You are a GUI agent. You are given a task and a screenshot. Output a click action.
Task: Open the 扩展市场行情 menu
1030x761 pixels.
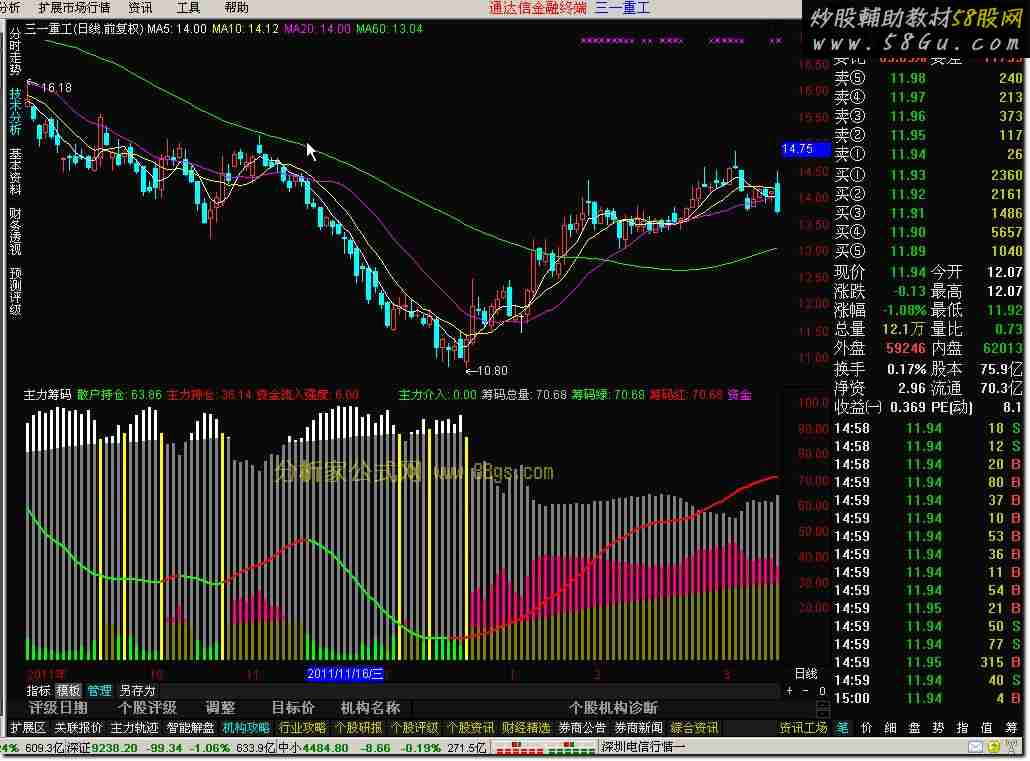point(74,8)
